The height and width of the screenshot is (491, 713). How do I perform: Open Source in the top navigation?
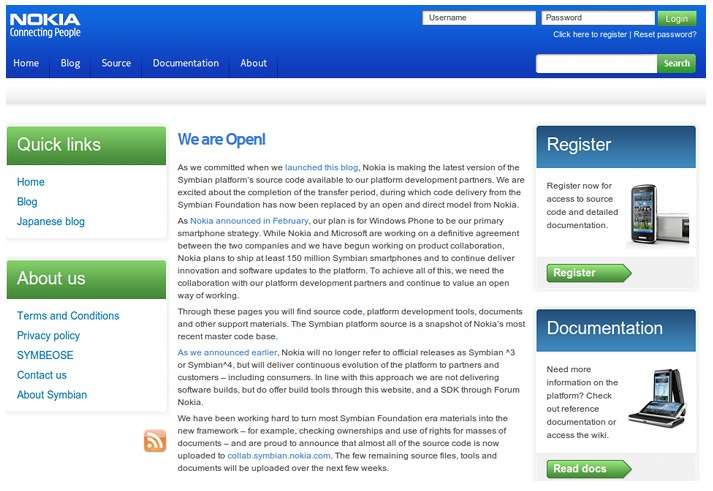[x=116, y=63]
